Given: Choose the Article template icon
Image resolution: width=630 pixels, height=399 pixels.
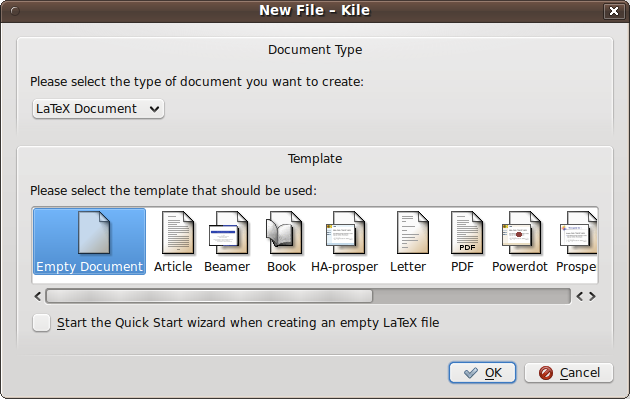Looking at the screenshot, I should click(178, 233).
